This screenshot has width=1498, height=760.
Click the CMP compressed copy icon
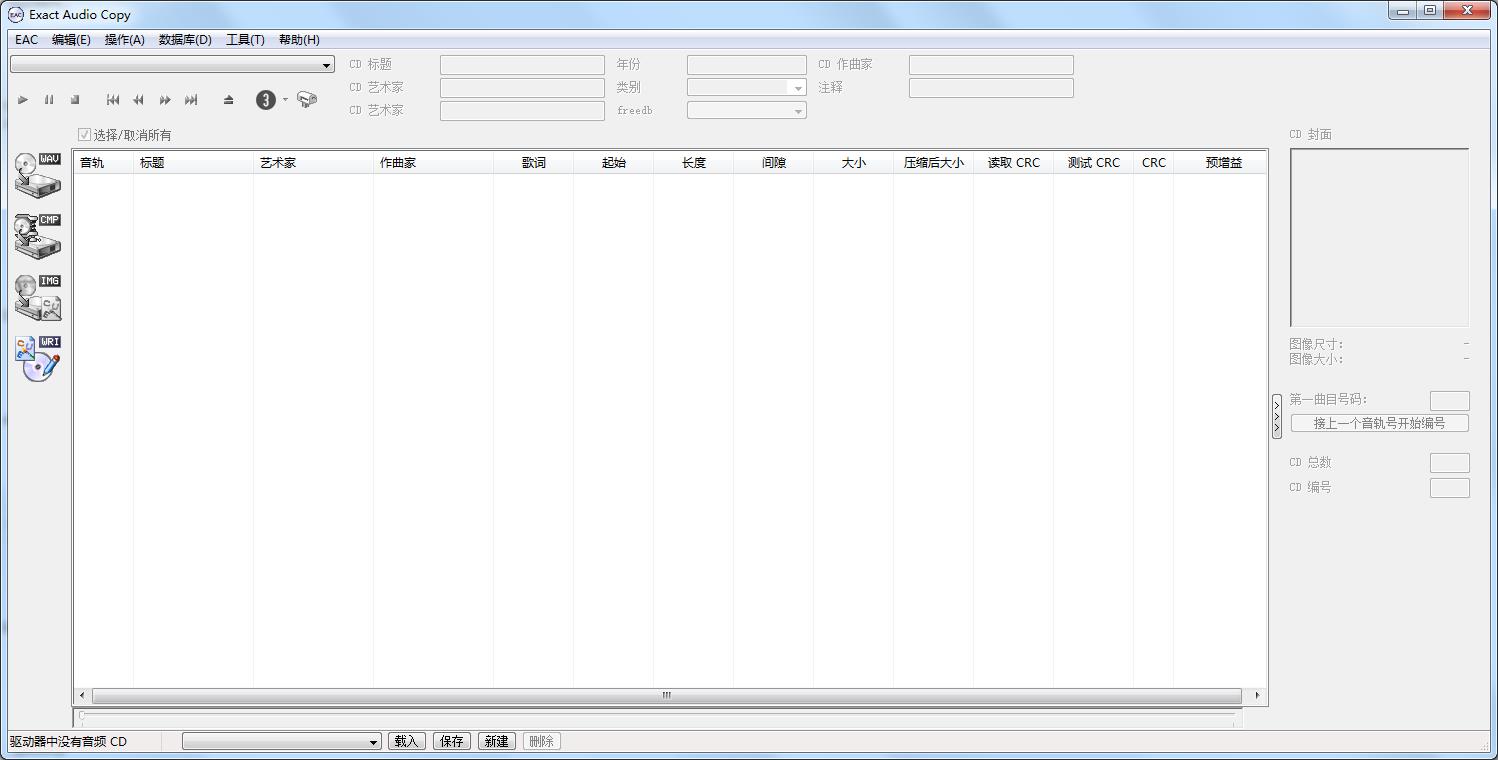38,236
